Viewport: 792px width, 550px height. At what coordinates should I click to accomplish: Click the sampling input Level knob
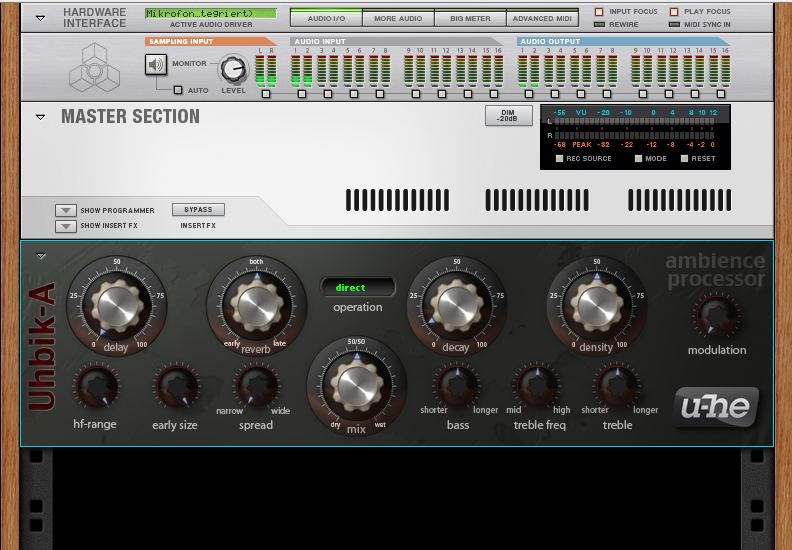pos(233,68)
